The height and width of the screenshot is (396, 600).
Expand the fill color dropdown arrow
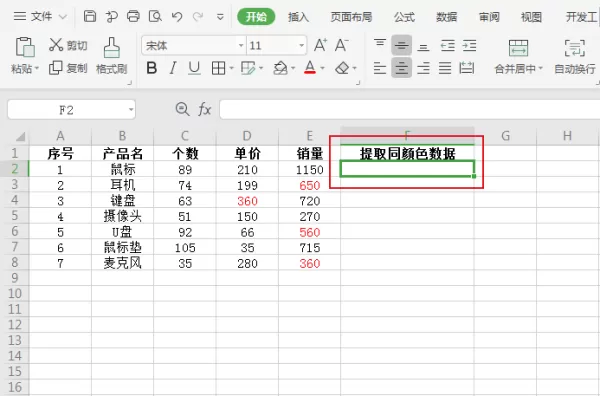click(x=293, y=68)
